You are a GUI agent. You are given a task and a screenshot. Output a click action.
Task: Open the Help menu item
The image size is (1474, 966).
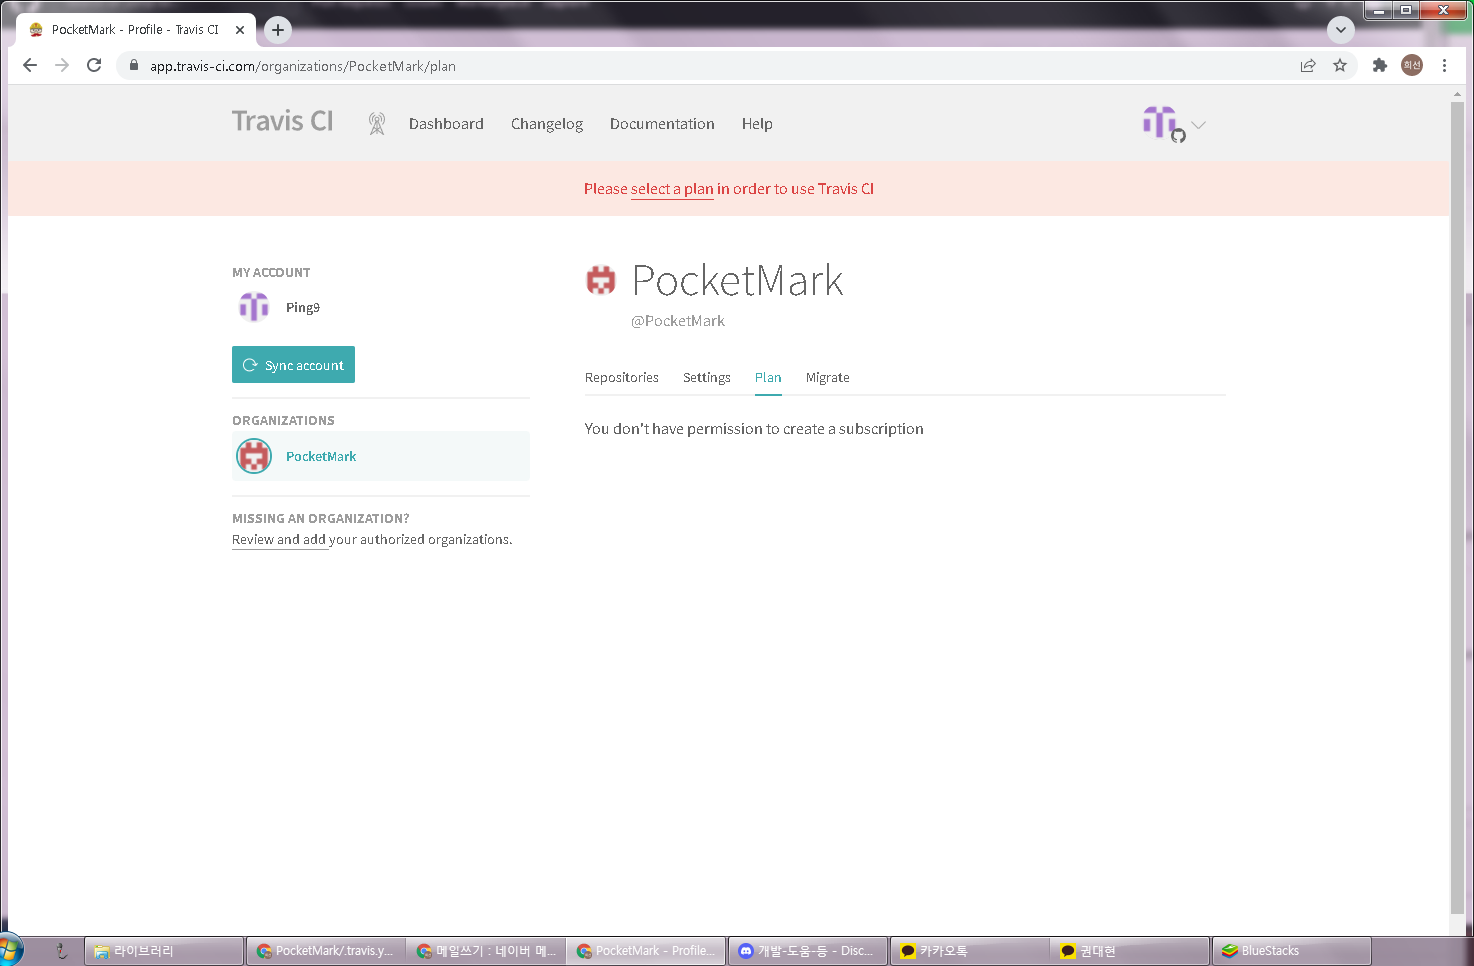[x=757, y=124]
